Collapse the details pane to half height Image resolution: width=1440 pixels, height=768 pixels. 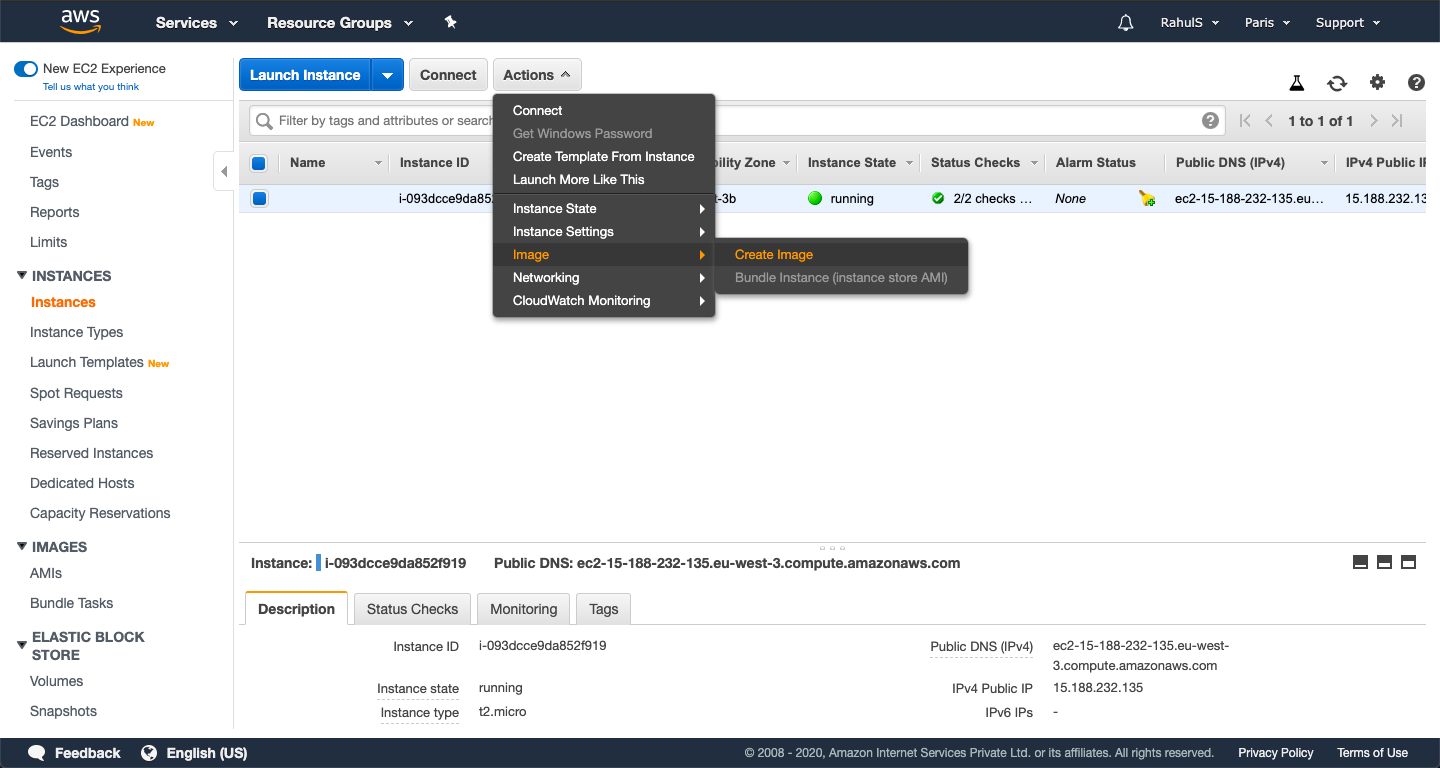click(x=1384, y=562)
